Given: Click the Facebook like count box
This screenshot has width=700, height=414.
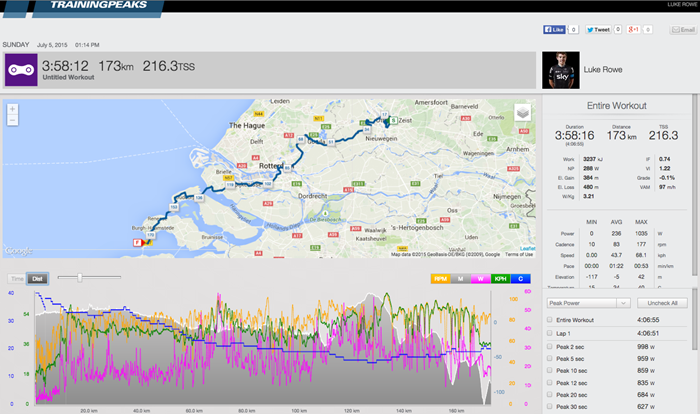Looking at the screenshot, I should [x=573, y=29].
